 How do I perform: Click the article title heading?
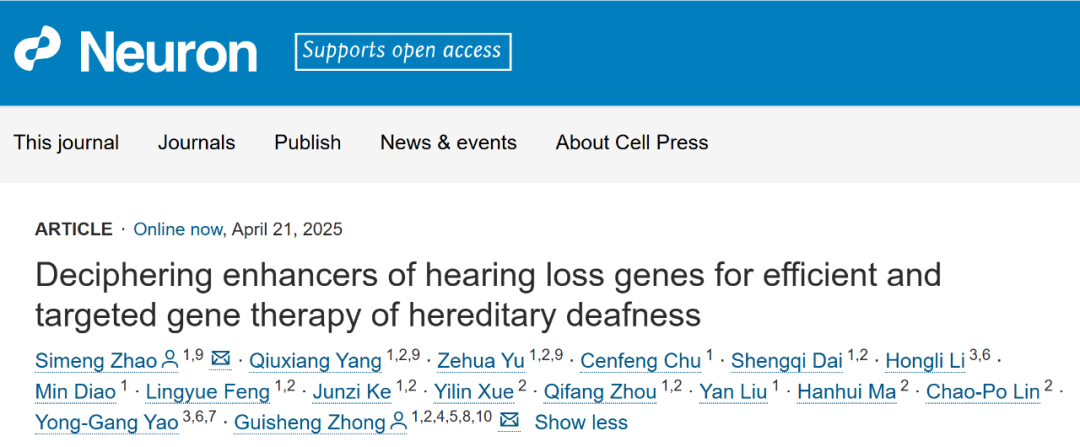click(x=488, y=294)
